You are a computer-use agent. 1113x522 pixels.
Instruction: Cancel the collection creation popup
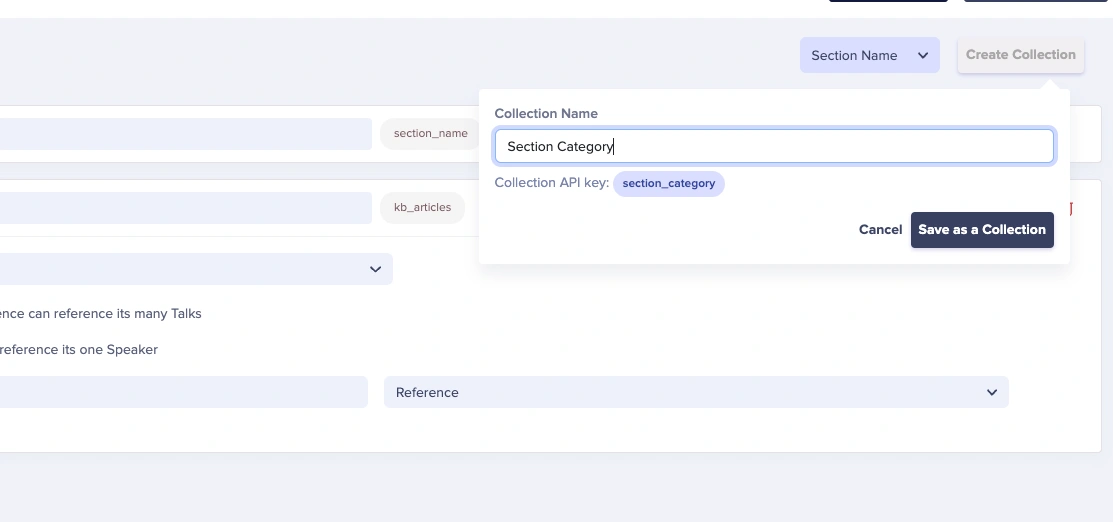pyautogui.click(x=880, y=229)
